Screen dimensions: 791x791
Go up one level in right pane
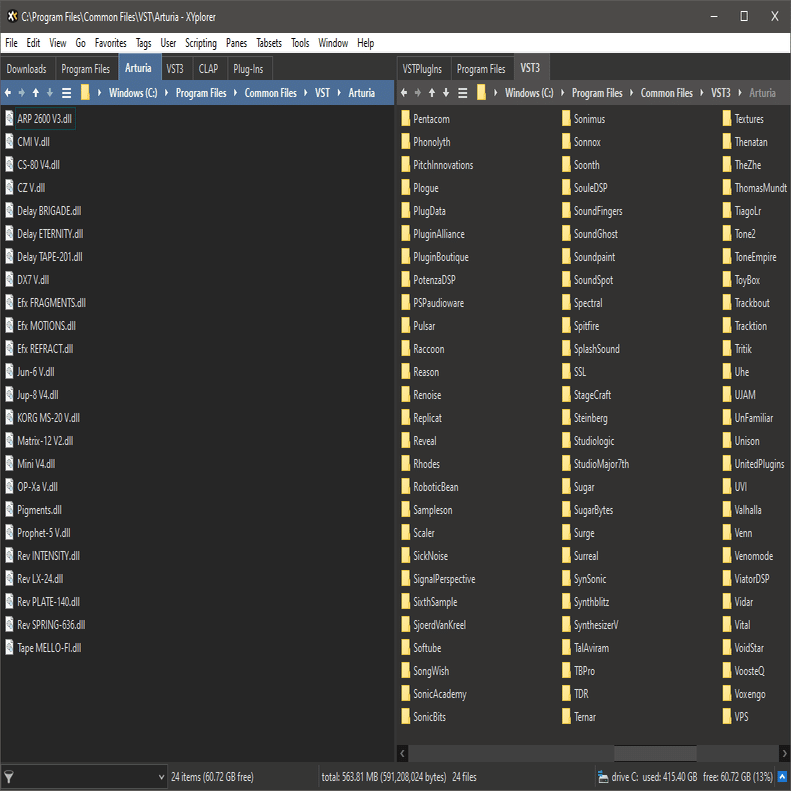[431, 93]
